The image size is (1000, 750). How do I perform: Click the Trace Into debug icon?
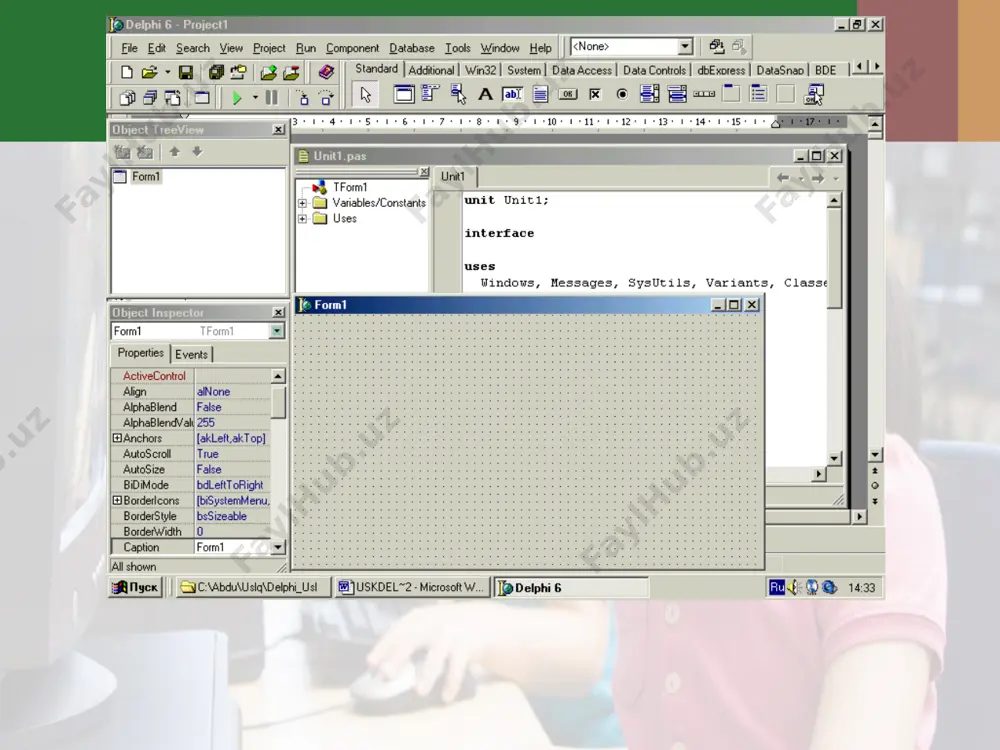pyautogui.click(x=304, y=98)
